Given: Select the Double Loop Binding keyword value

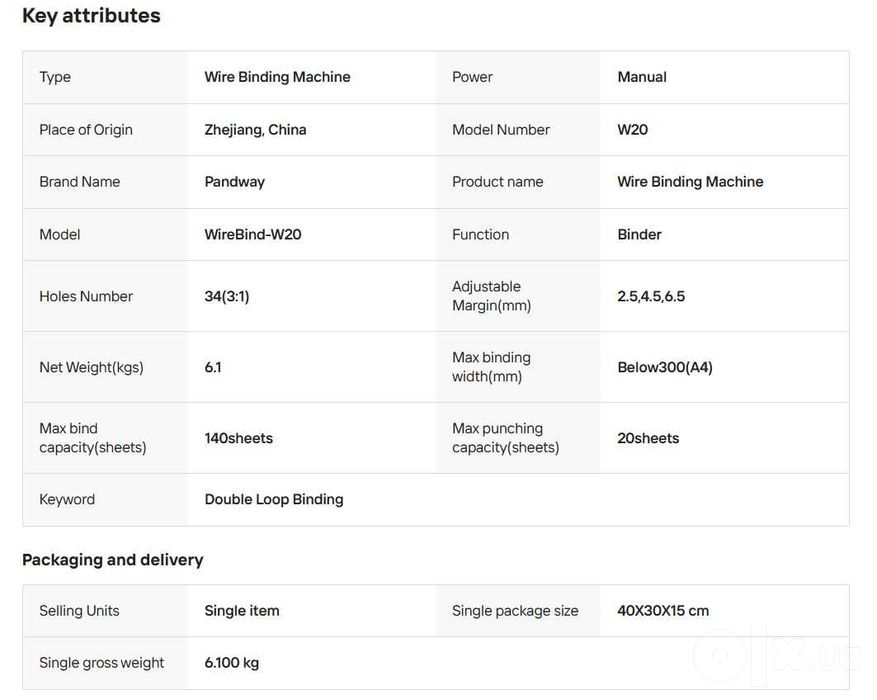Looking at the screenshot, I should [274, 499].
